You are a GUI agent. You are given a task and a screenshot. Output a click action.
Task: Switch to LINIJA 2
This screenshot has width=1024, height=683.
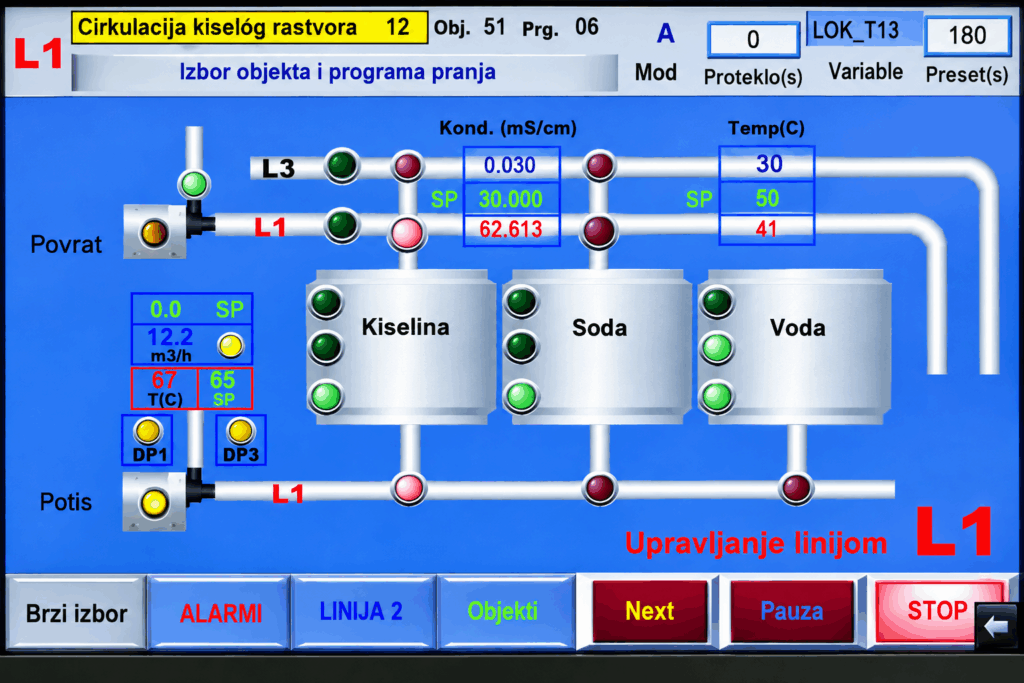click(361, 612)
